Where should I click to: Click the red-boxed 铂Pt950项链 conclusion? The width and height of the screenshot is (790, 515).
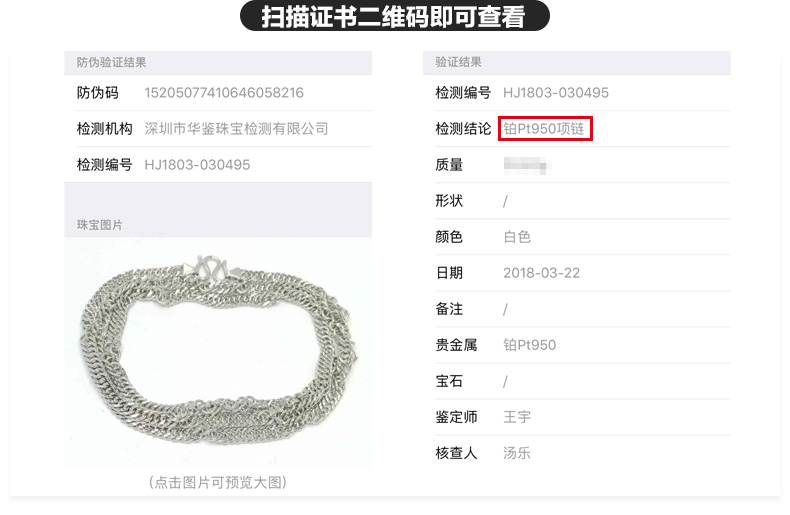coord(545,128)
